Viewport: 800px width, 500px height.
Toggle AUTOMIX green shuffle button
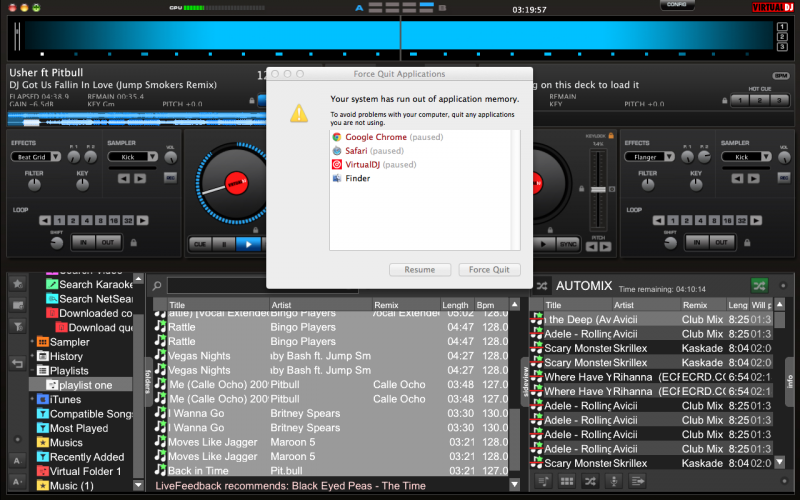coord(759,285)
